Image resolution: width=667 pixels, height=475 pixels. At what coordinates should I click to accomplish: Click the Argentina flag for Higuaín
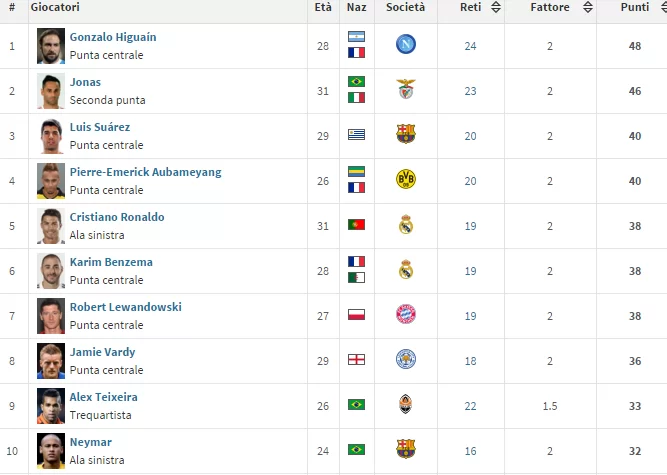[356, 37]
